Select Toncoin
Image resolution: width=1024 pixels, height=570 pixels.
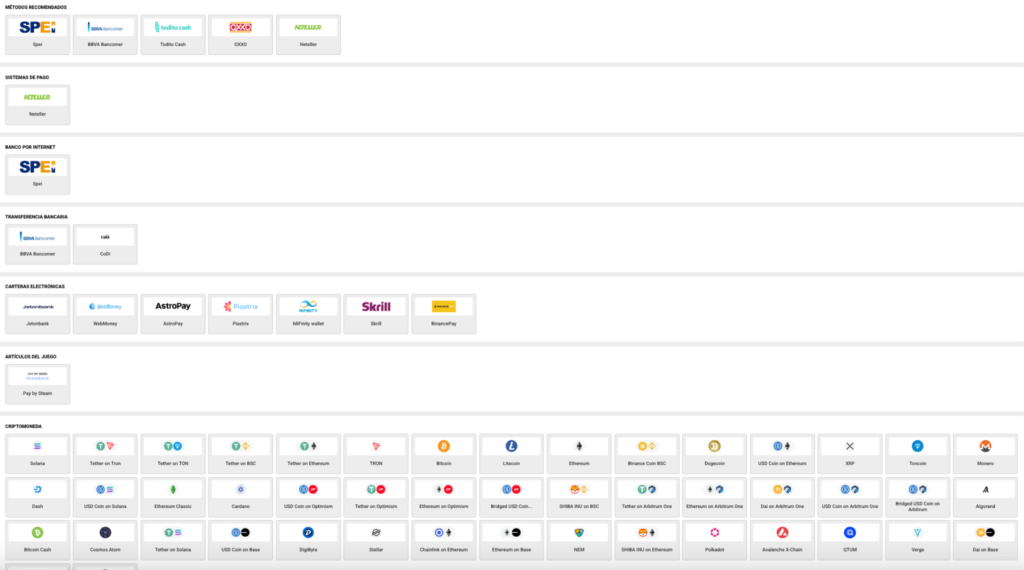[918, 454]
